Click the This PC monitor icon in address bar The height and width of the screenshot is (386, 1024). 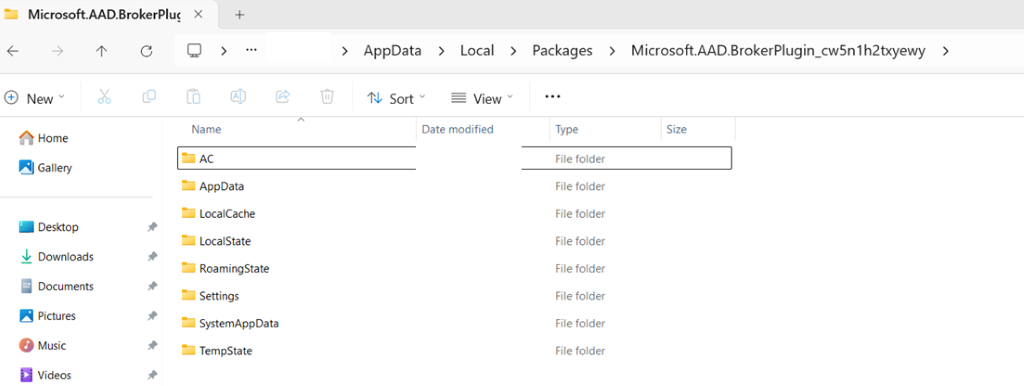(193, 50)
